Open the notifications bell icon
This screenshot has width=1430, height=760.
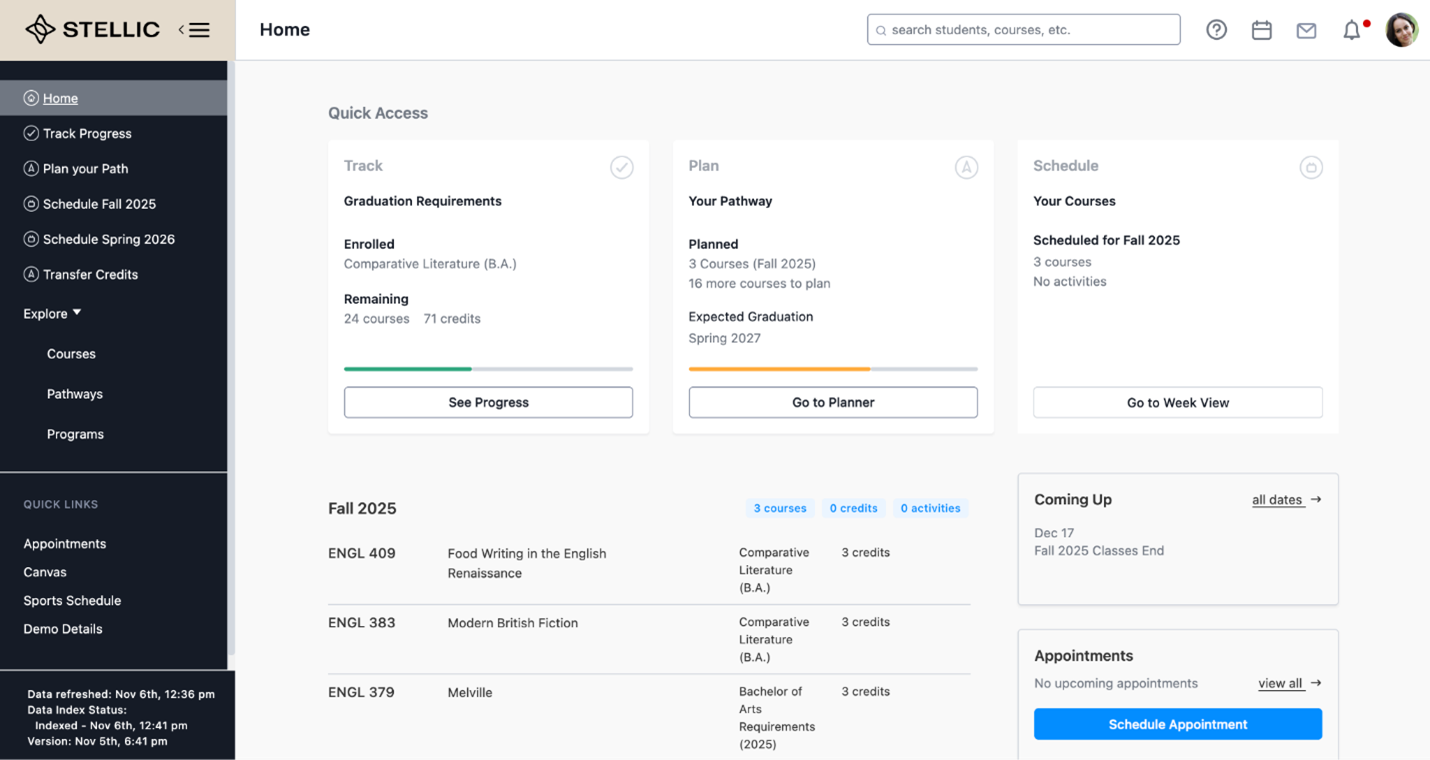1351,30
